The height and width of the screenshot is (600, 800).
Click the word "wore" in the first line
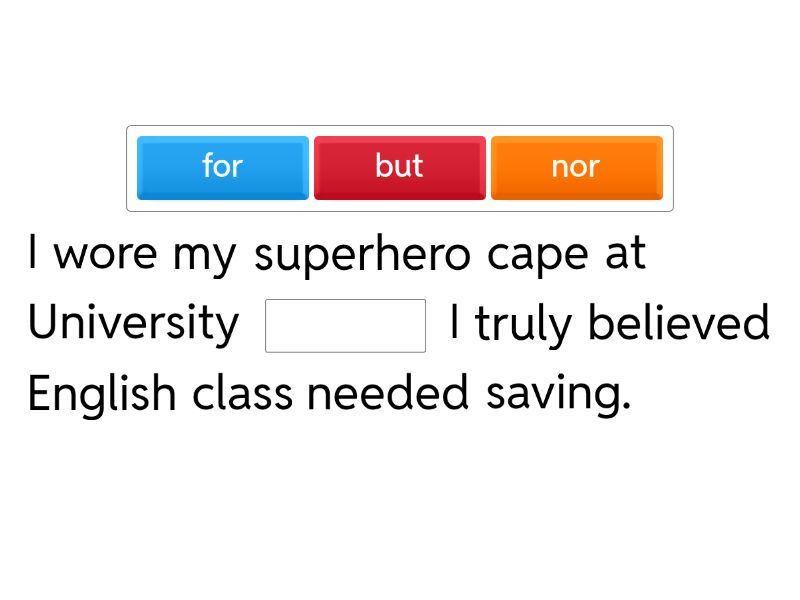106,255
